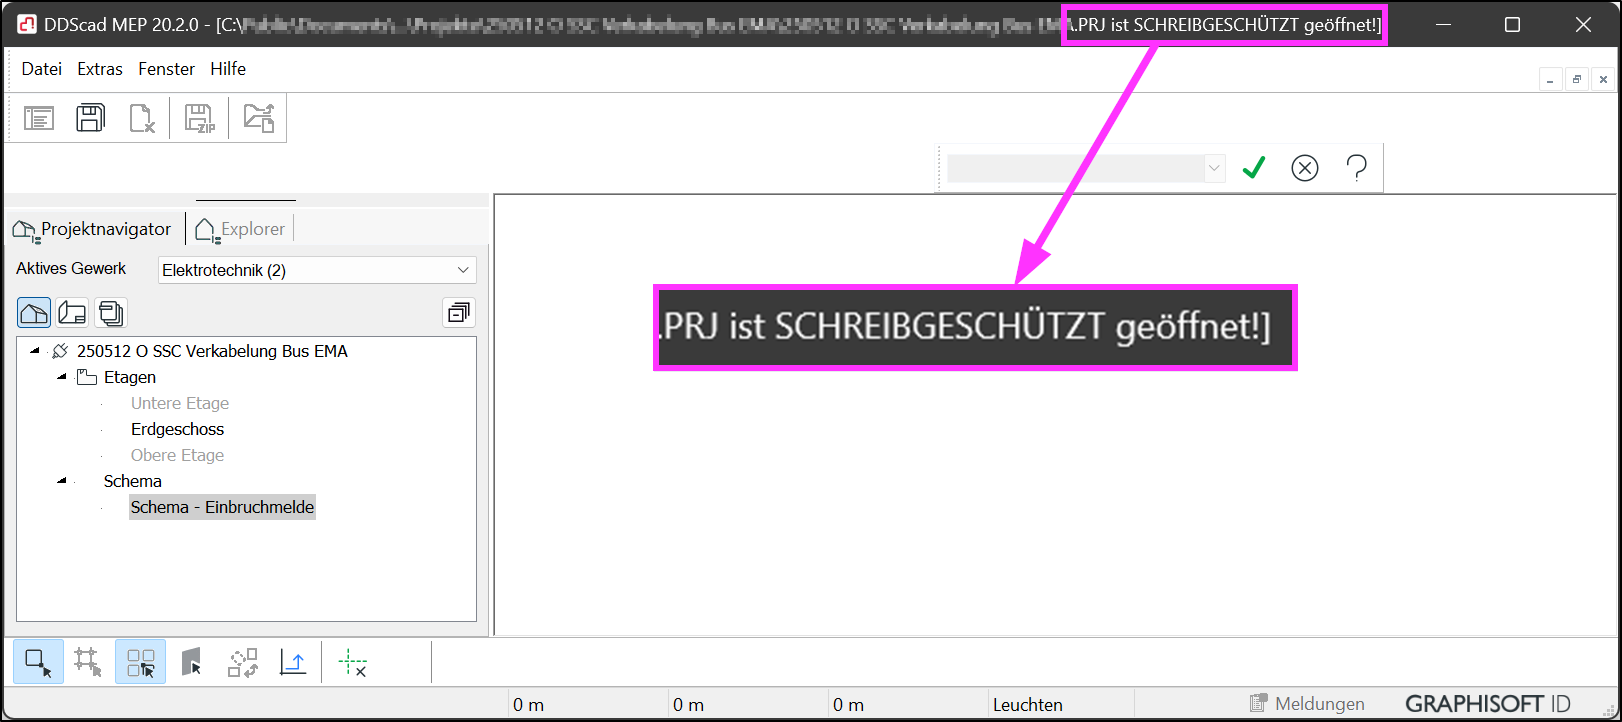The height and width of the screenshot is (722, 1622).
Task: Open the Fenster menu
Action: tap(166, 69)
